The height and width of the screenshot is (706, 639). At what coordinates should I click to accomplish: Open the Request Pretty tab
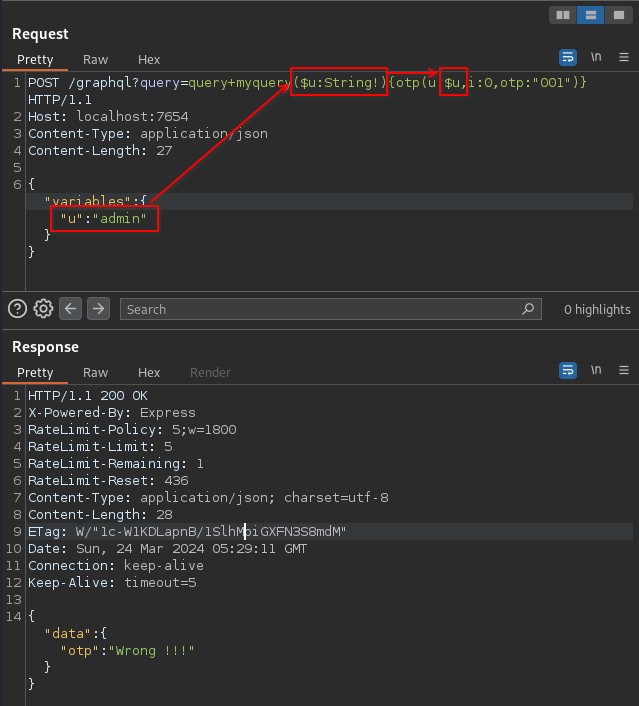tap(35, 59)
